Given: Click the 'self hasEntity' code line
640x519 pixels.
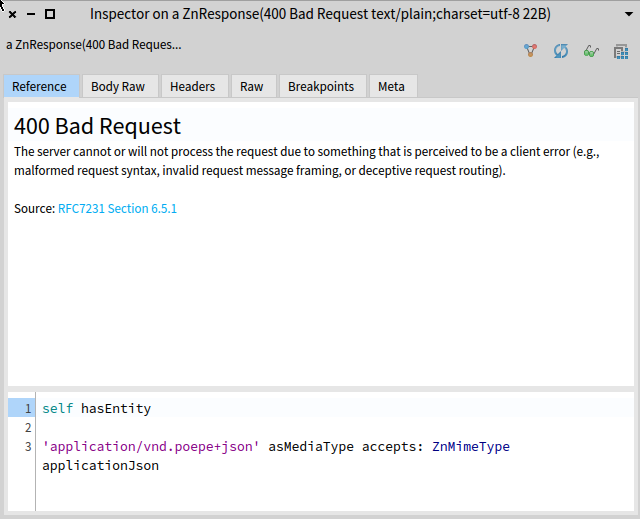Looking at the screenshot, I should click(x=97, y=408).
